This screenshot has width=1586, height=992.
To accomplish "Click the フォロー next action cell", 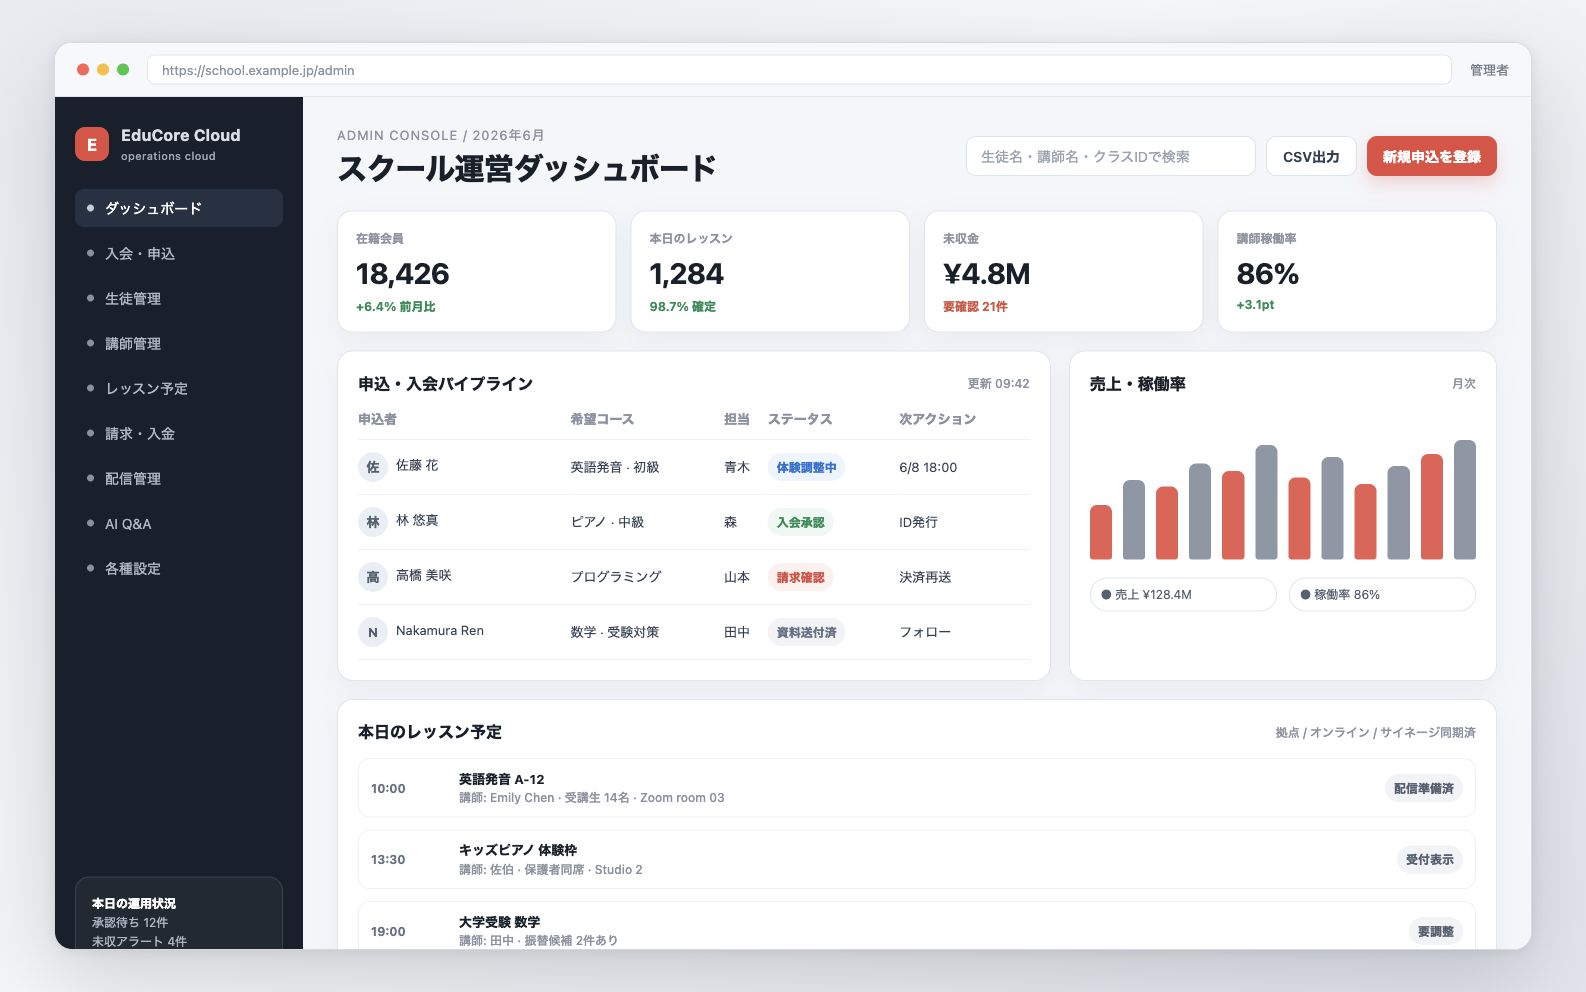I will (x=925, y=632).
